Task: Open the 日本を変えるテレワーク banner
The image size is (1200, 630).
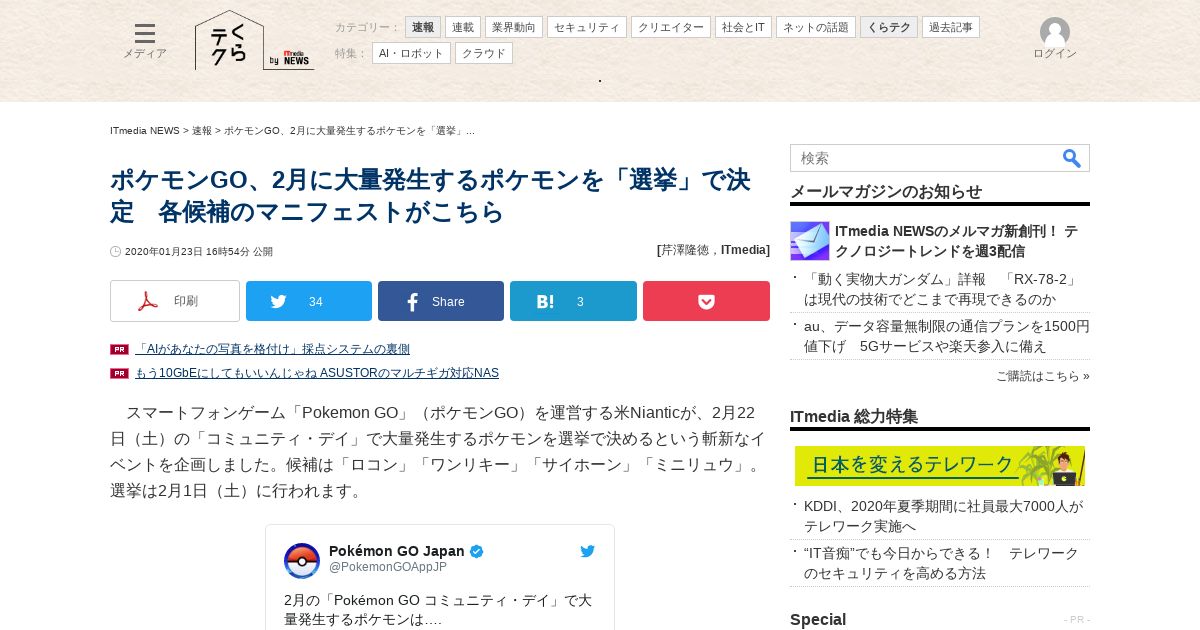Action: tap(940, 466)
